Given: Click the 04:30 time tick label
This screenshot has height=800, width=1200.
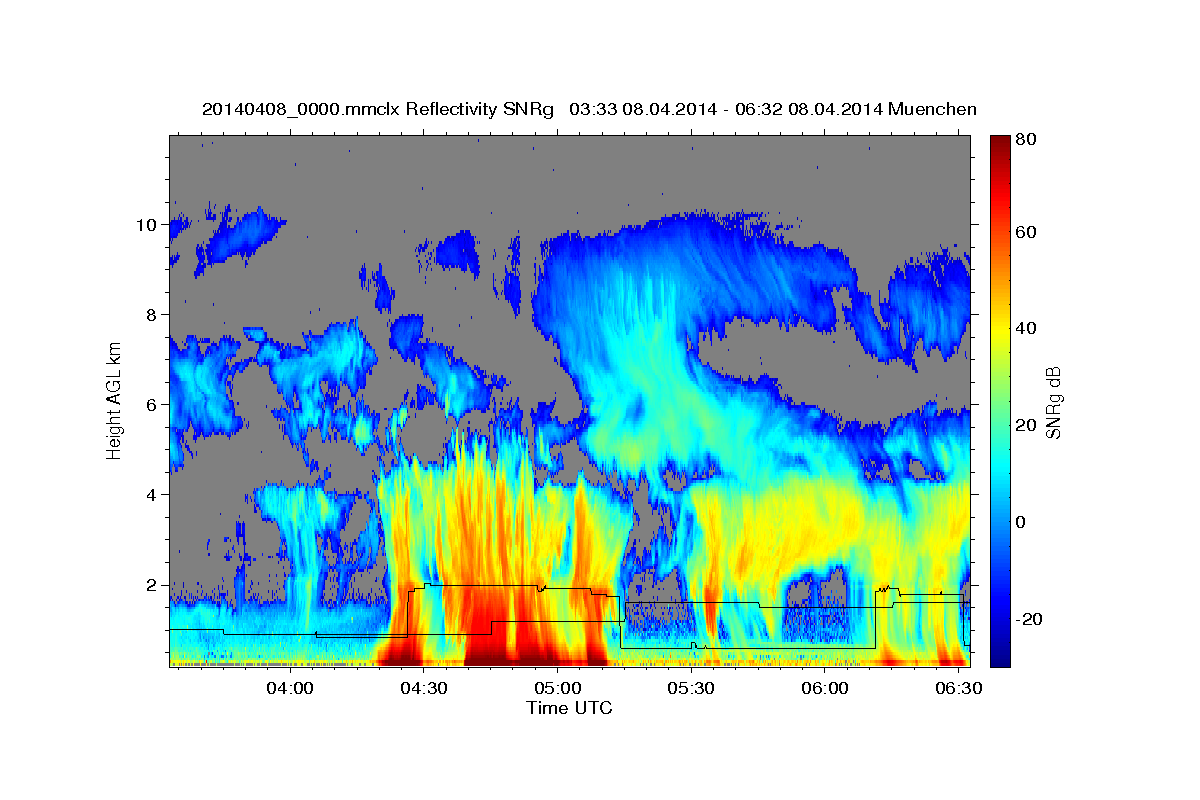Looking at the screenshot, I should 424,689.
